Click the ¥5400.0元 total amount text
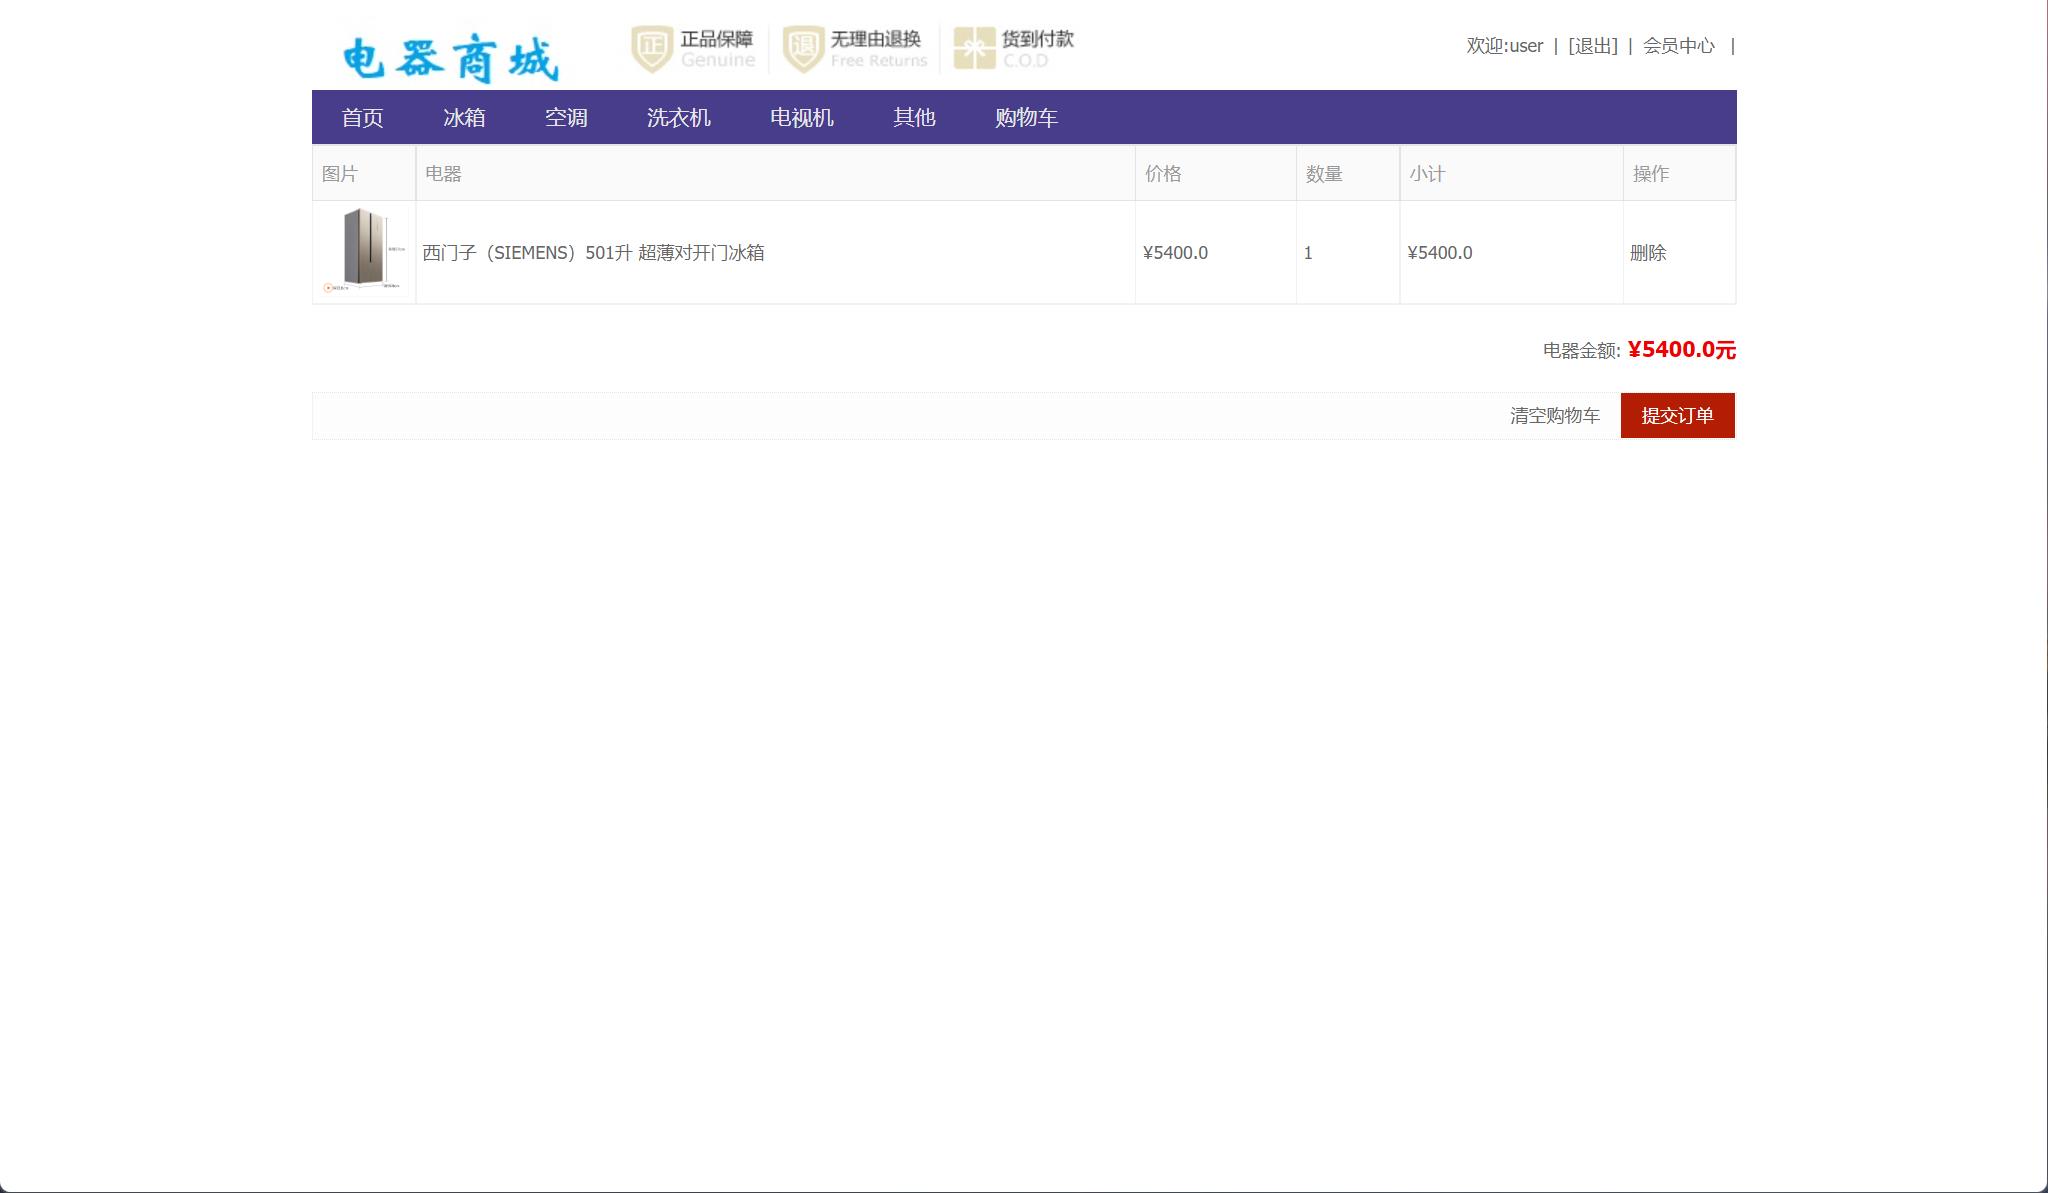 (1680, 350)
